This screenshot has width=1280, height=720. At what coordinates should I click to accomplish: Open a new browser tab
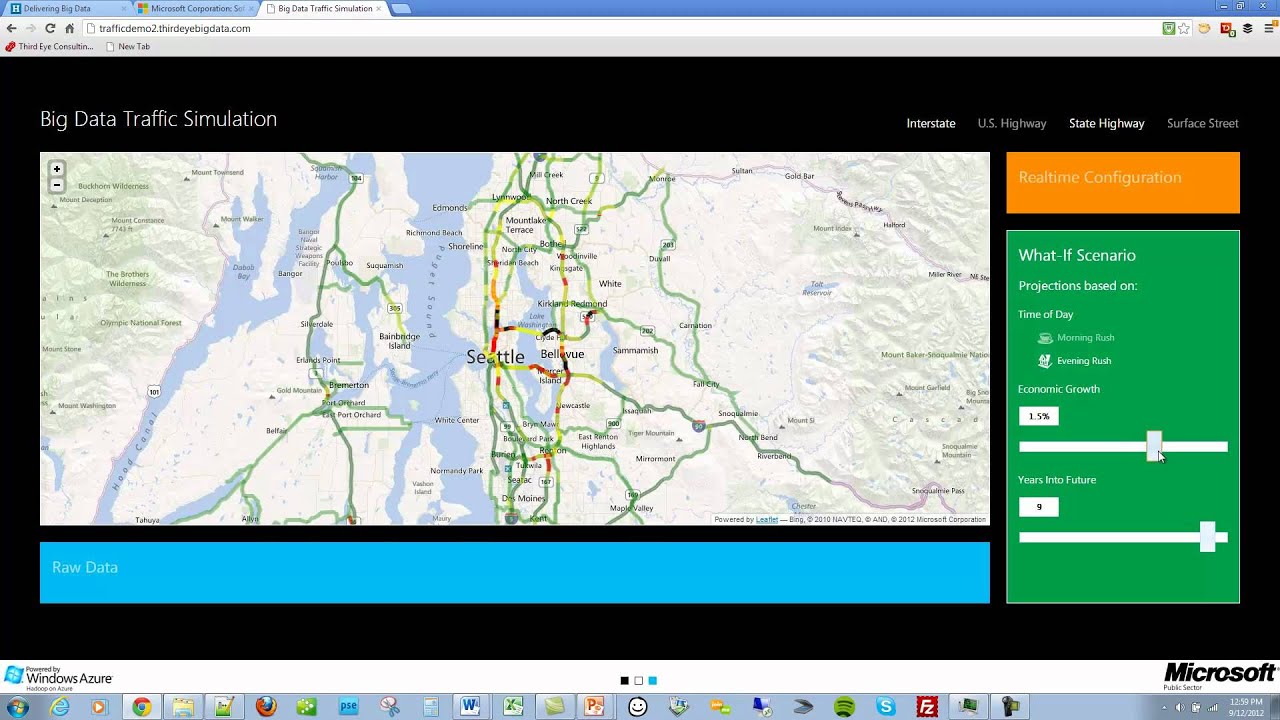pyautogui.click(x=400, y=9)
